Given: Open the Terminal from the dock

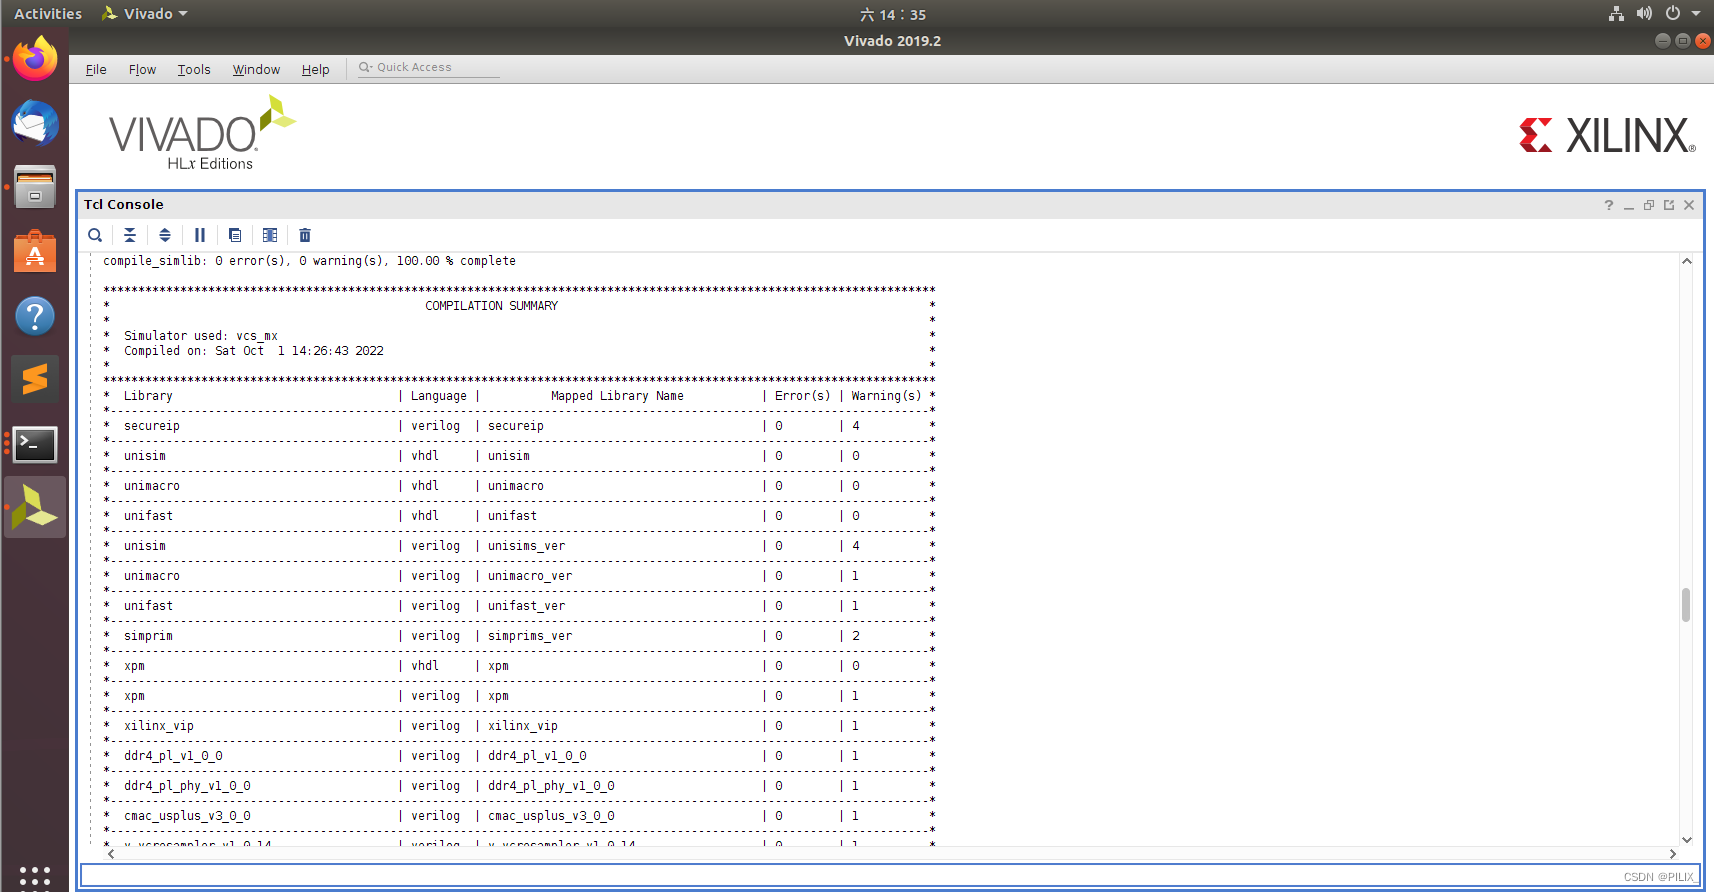Looking at the screenshot, I should click(35, 444).
